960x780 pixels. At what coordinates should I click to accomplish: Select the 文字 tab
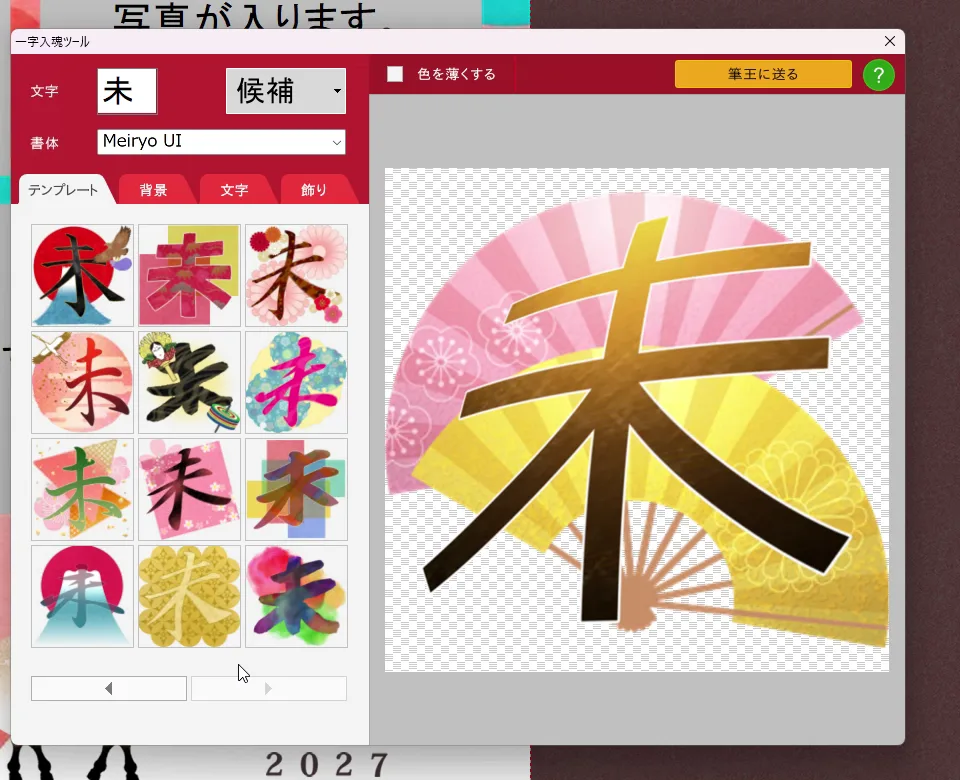pos(234,190)
